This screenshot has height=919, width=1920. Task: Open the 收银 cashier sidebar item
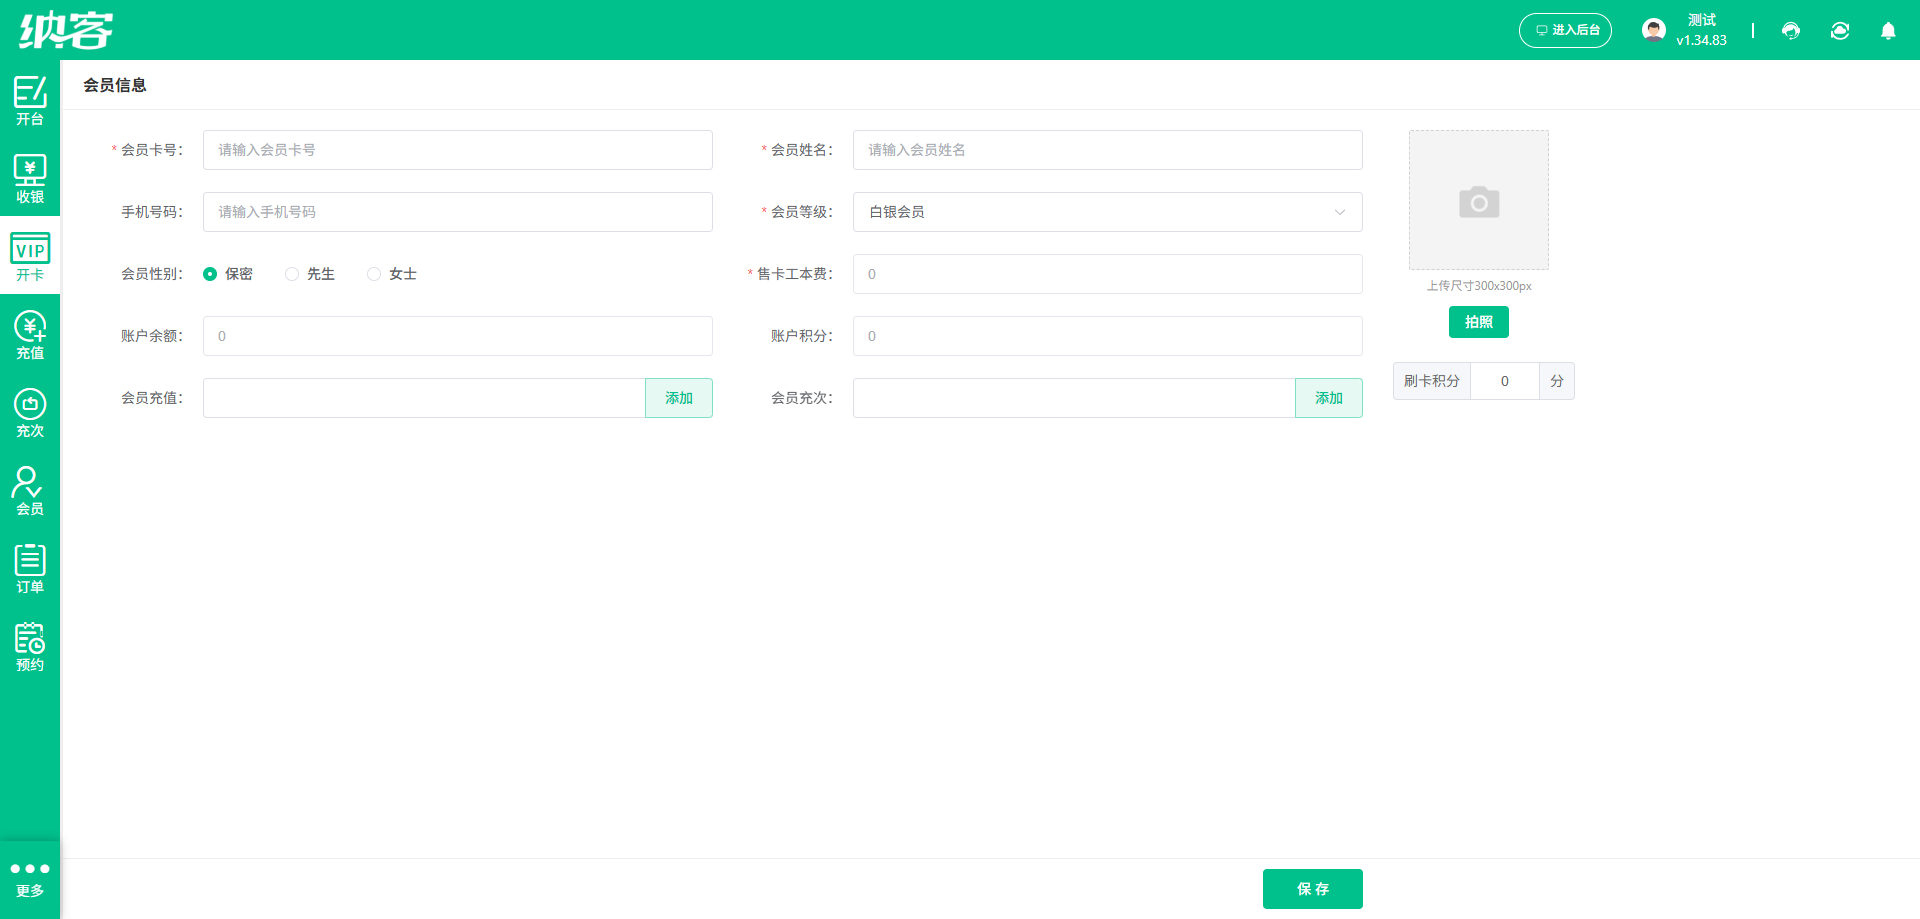[30, 178]
